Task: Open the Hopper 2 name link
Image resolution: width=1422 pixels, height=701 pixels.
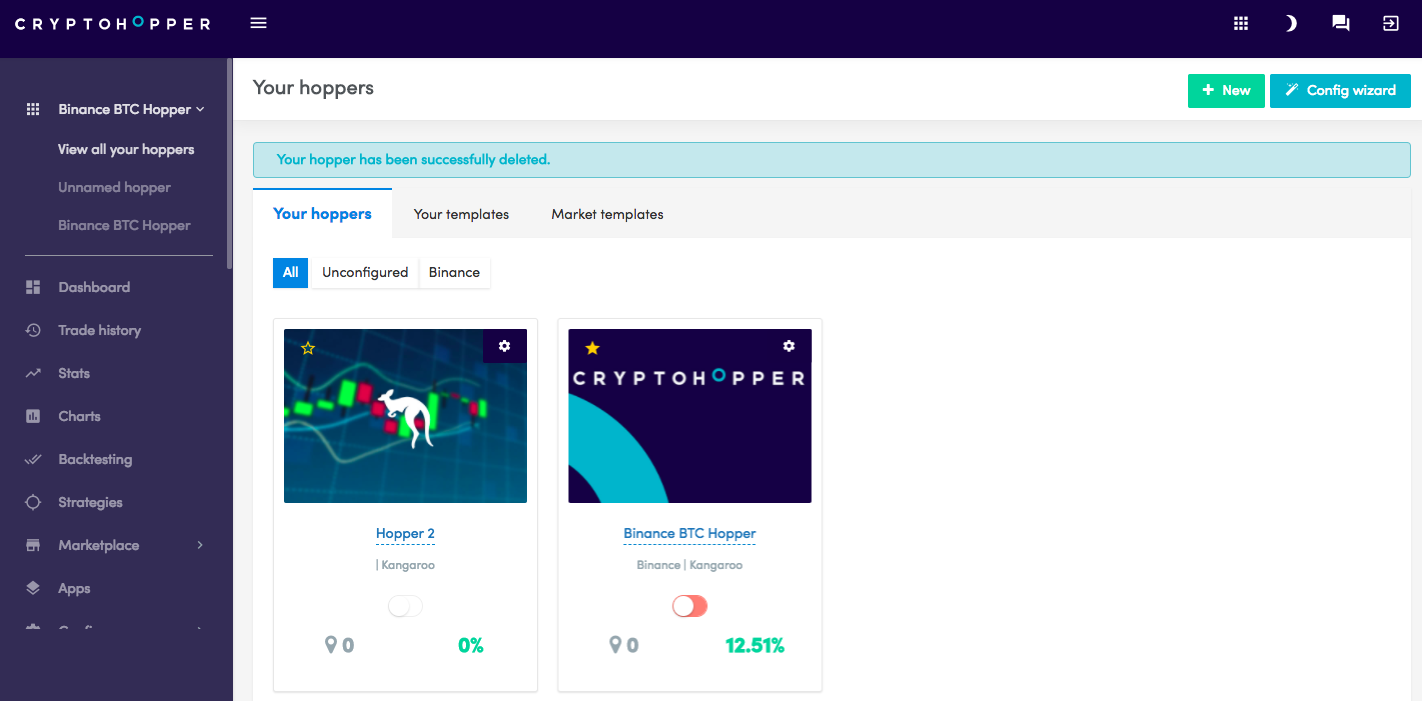Action: [405, 533]
